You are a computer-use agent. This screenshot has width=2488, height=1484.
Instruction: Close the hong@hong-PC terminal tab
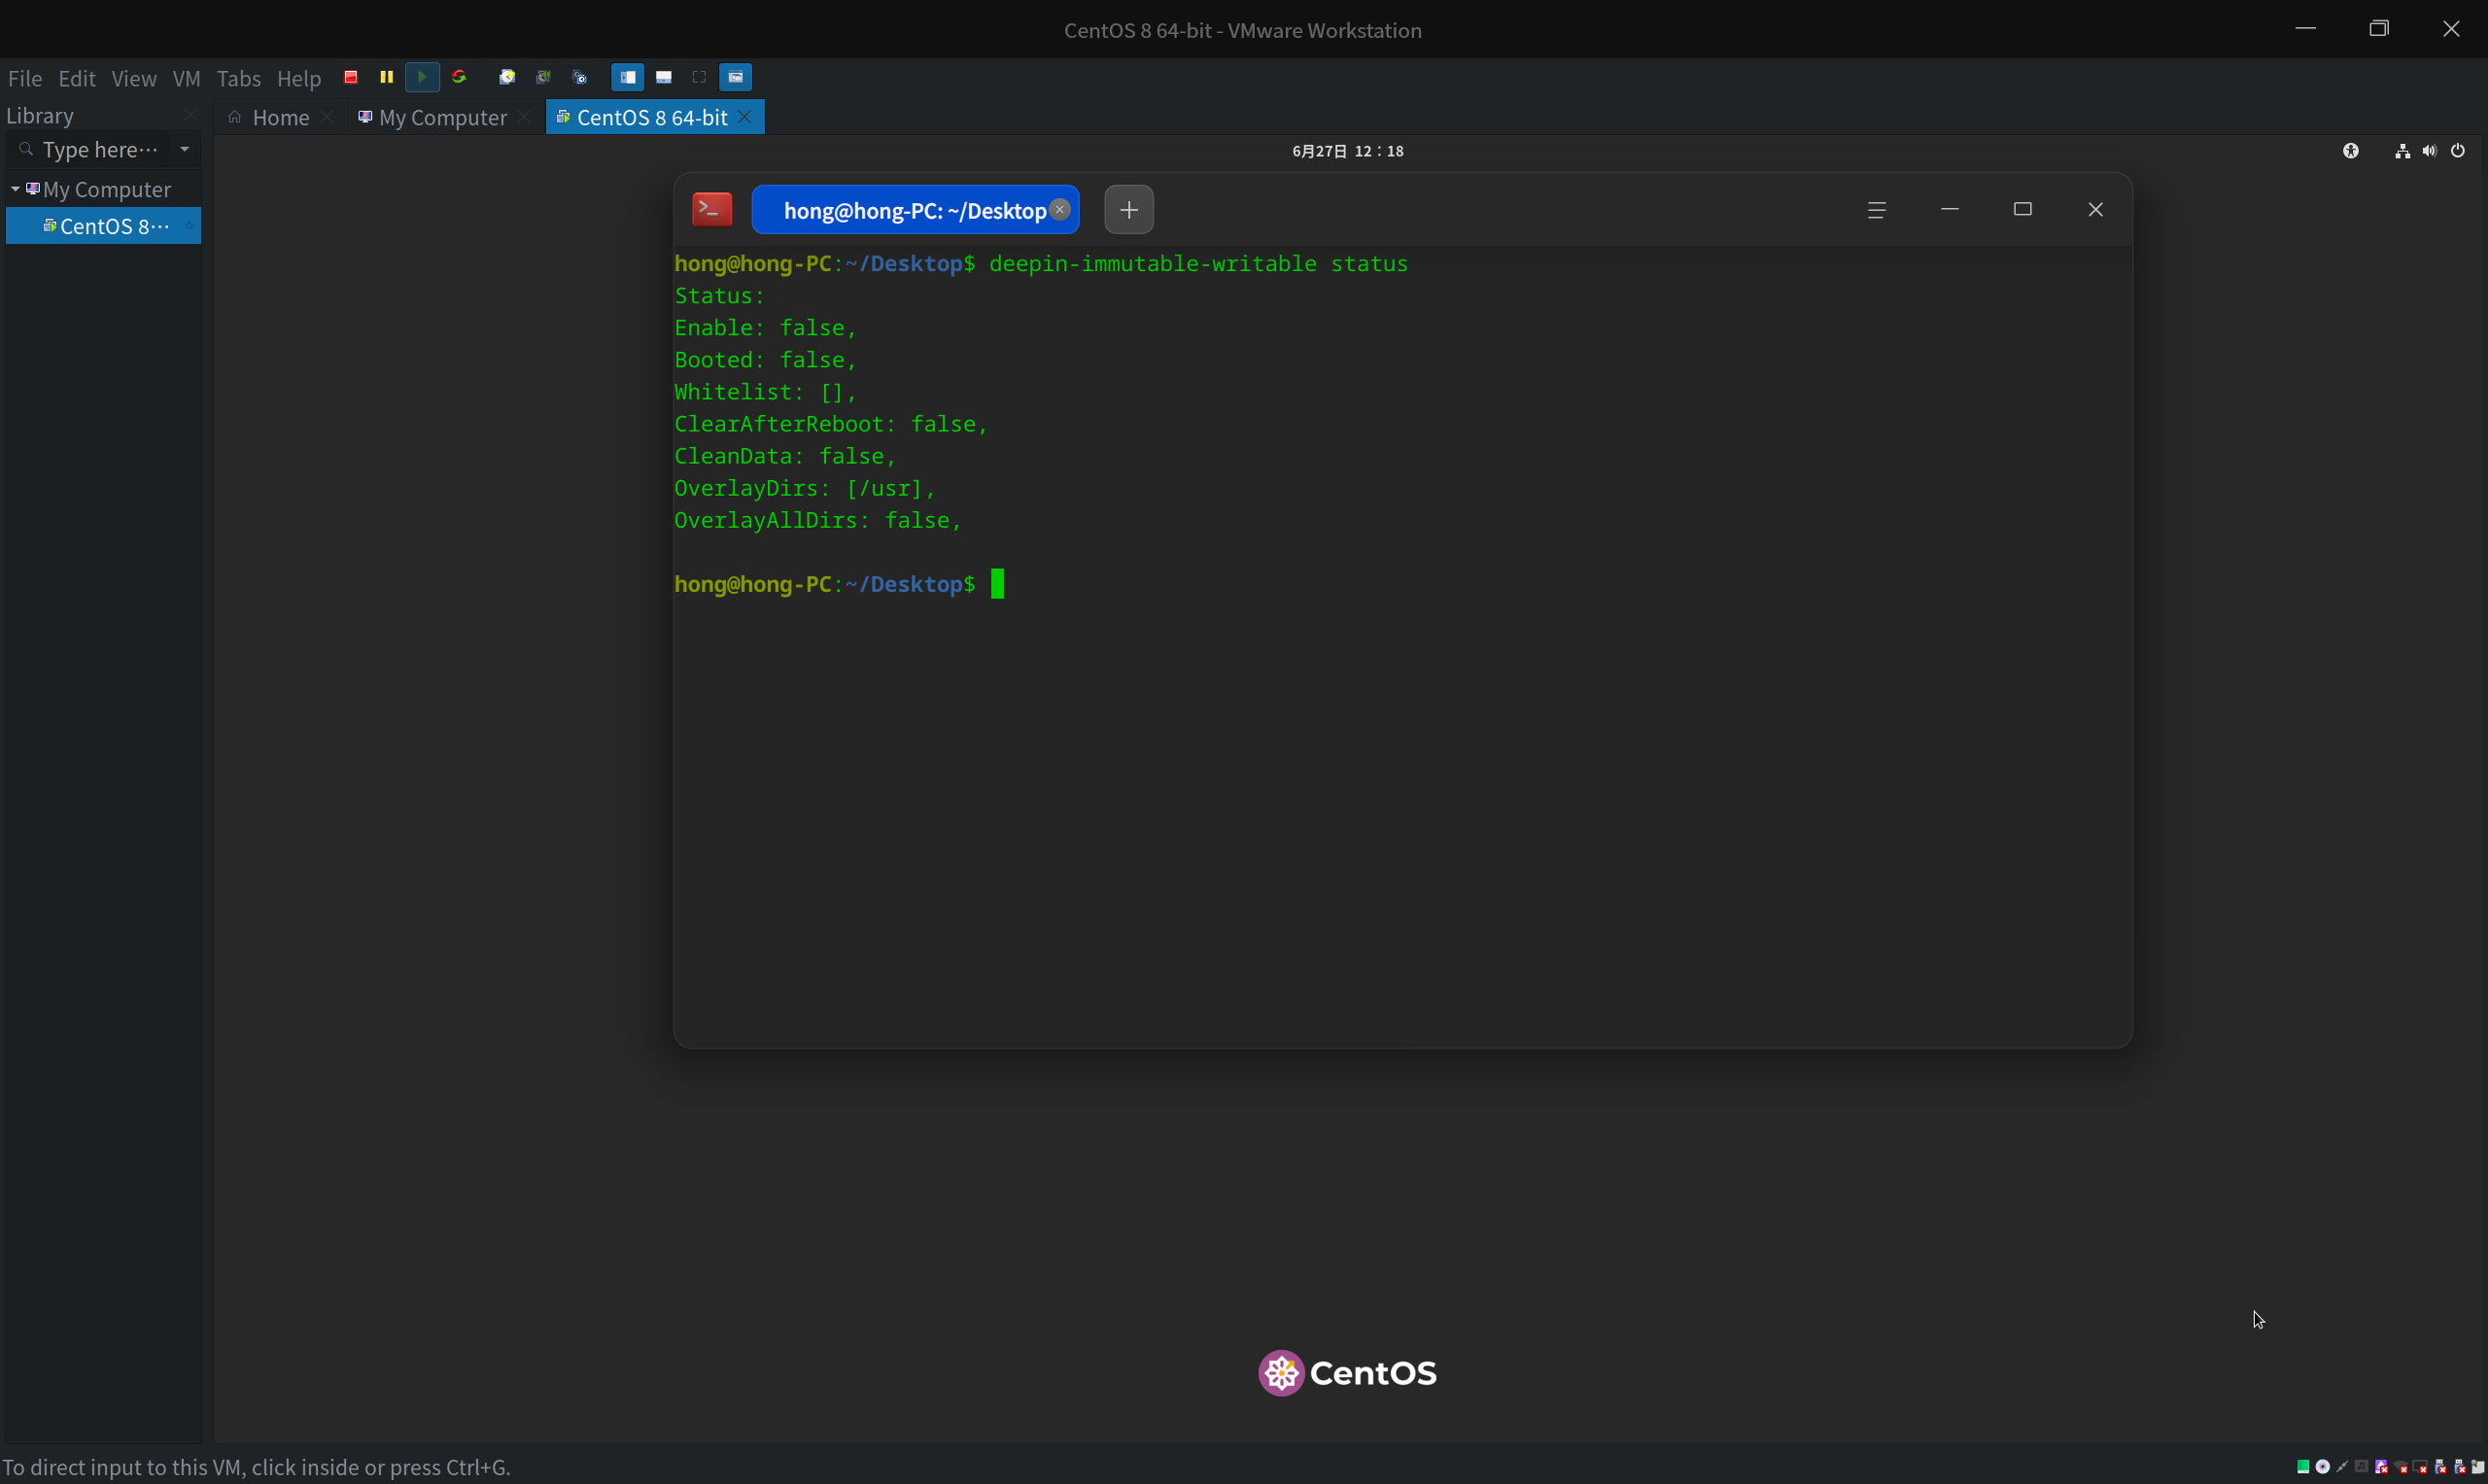click(x=1059, y=210)
